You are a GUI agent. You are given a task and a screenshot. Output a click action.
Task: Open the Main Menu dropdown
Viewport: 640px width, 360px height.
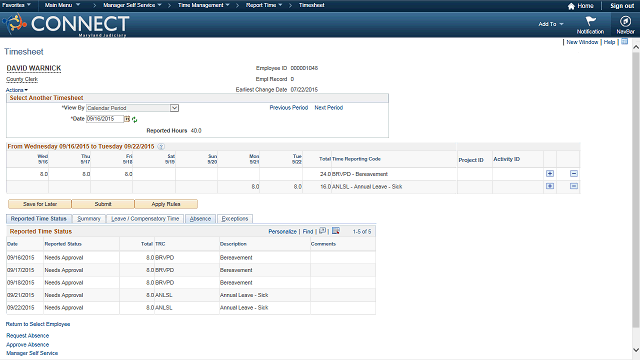point(62,5)
